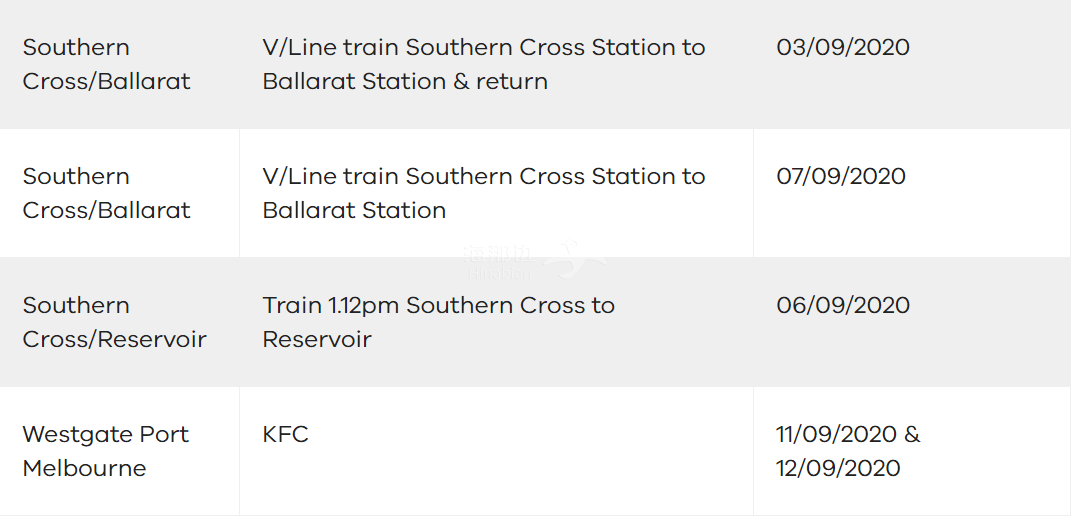
Task: Select the 07/09/2020 date cell
Action: point(912,193)
